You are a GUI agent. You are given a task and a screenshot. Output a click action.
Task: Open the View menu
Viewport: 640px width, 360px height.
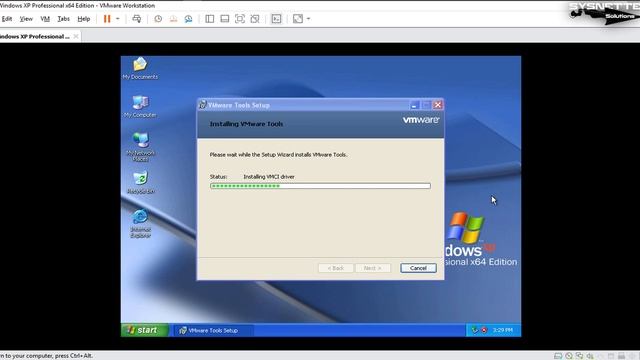coord(26,19)
